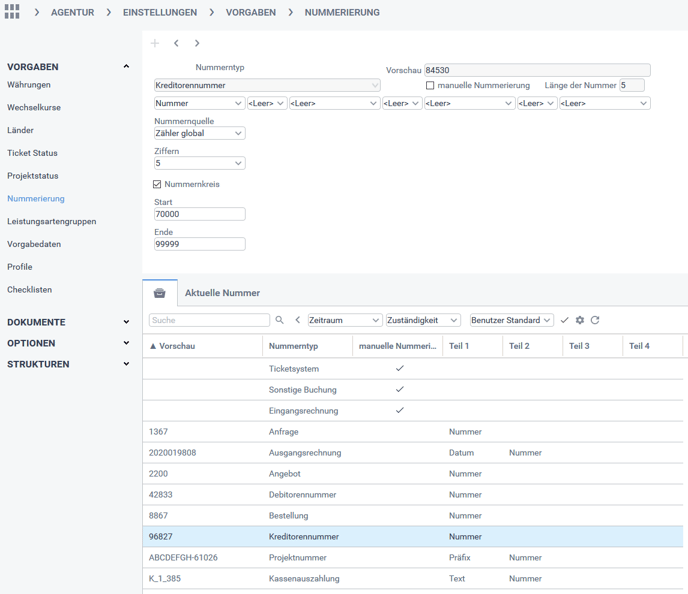Open the Ziffern dropdown

(199, 163)
